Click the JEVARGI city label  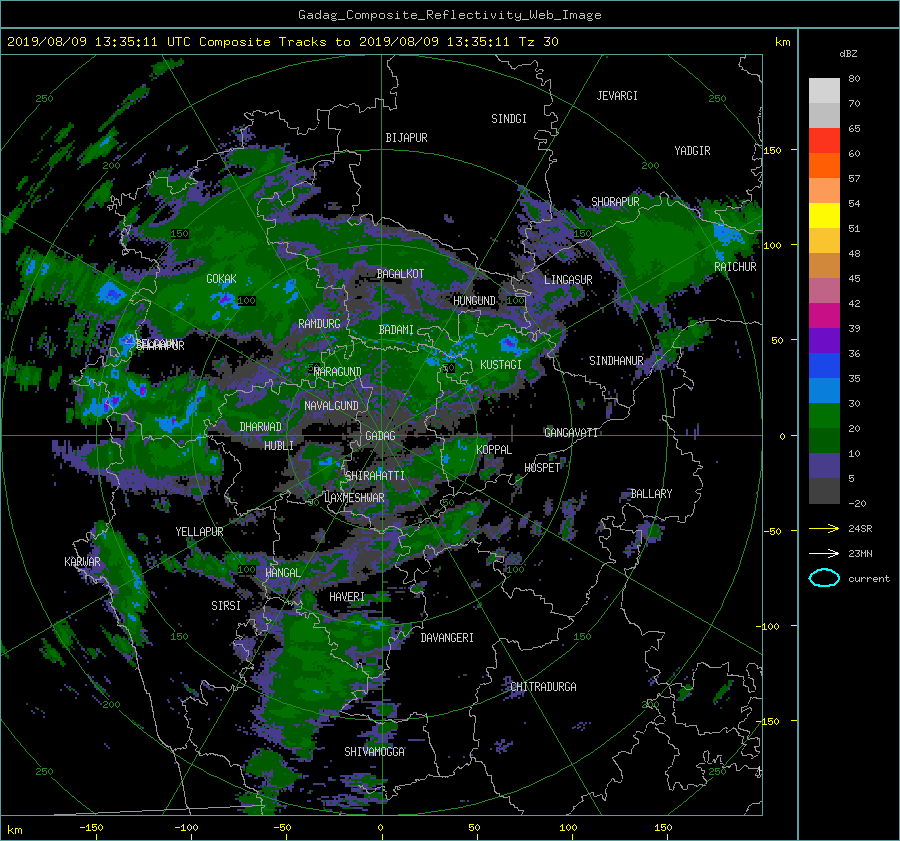click(x=617, y=96)
